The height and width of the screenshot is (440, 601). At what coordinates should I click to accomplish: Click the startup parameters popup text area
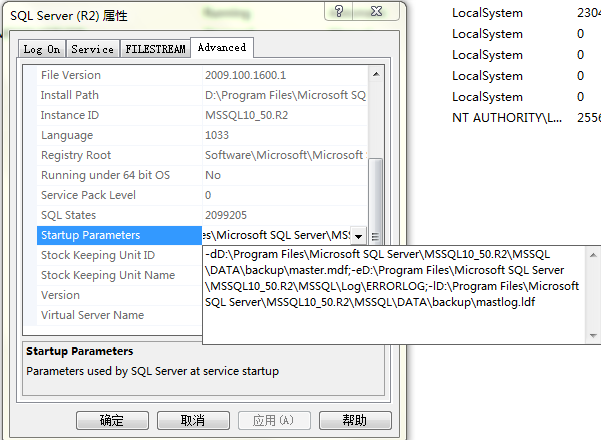click(394, 295)
